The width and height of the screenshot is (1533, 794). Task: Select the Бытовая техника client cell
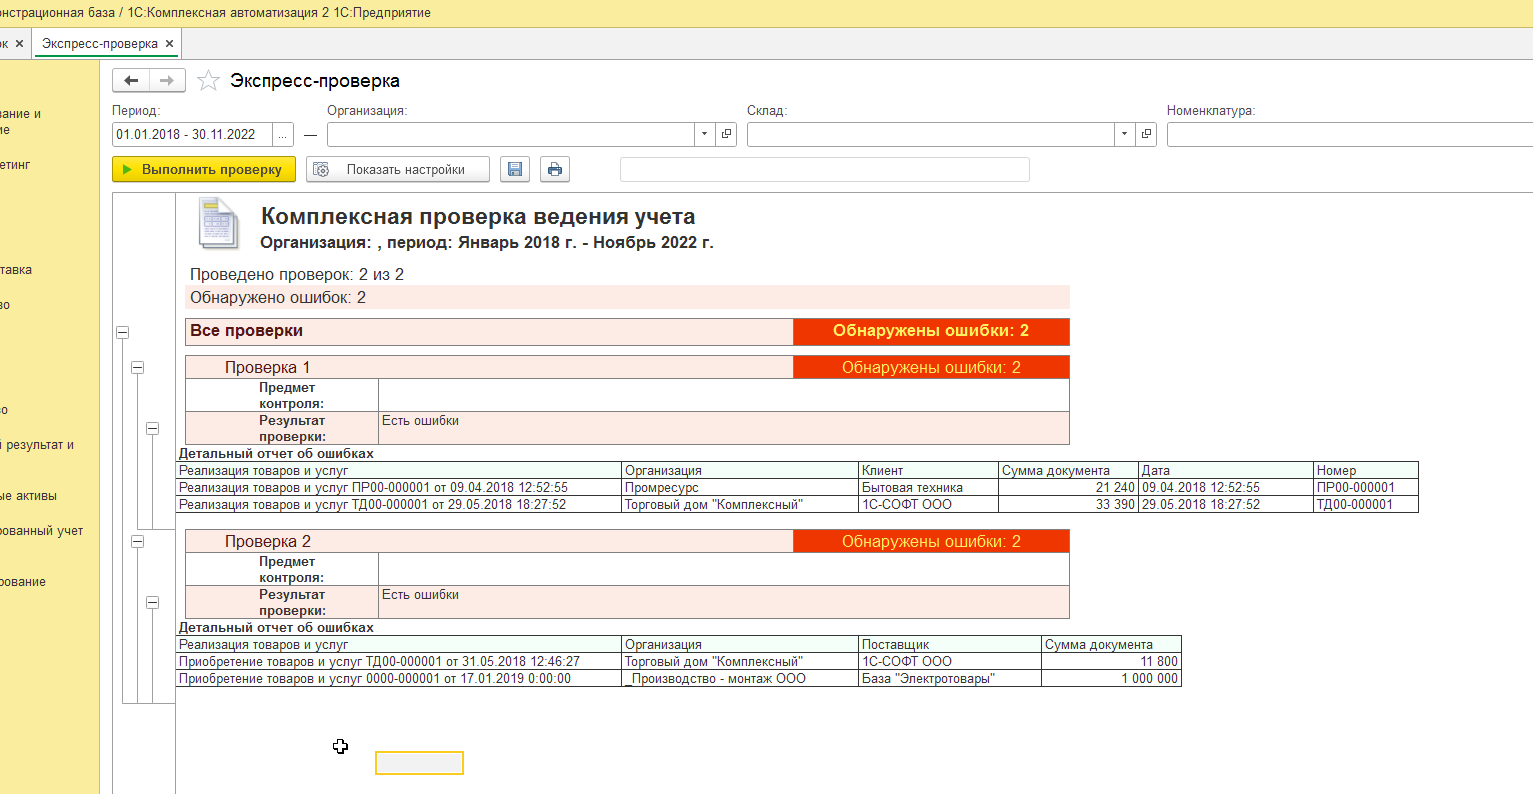(x=929, y=488)
